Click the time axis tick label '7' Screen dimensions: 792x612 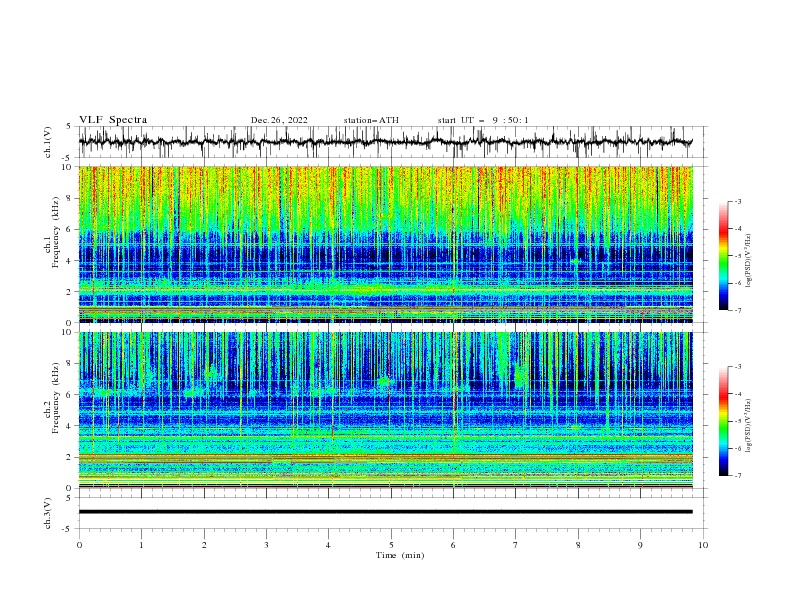coord(516,545)
